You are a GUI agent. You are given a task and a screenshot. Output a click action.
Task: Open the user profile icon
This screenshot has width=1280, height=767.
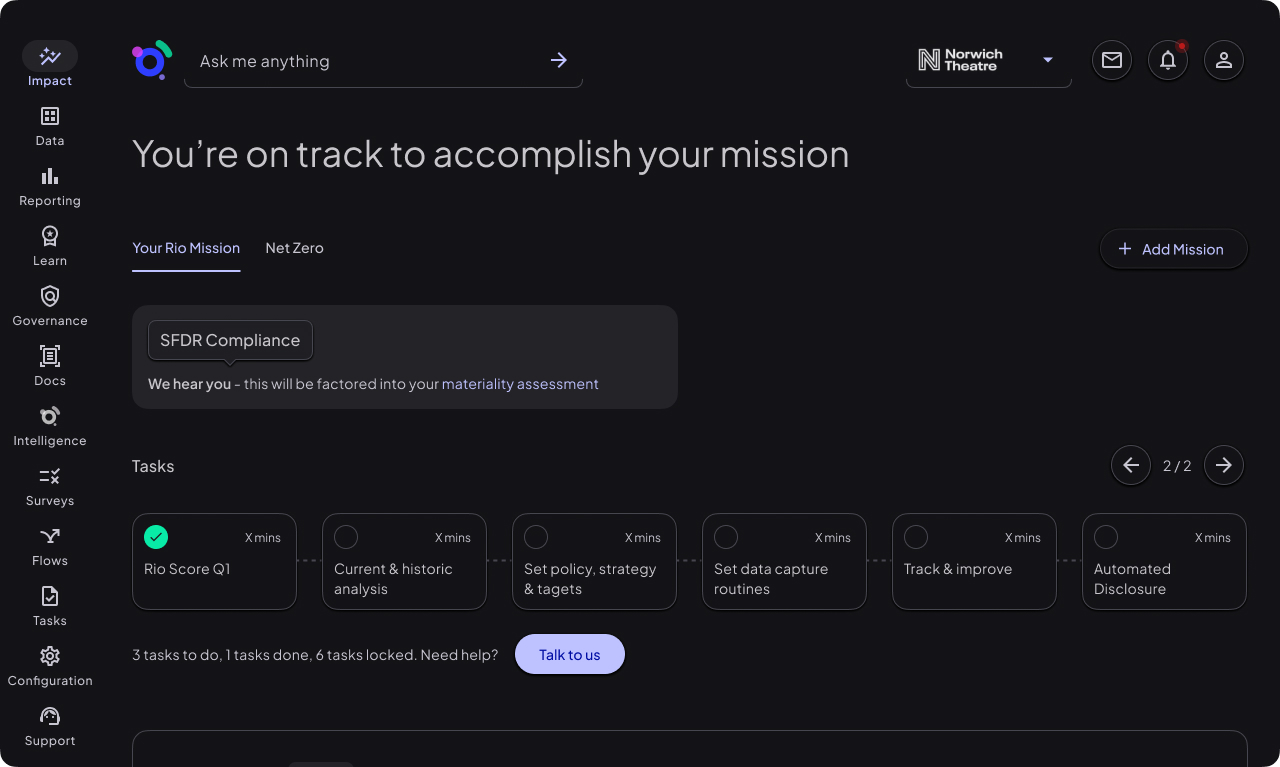coord(1224,60)
